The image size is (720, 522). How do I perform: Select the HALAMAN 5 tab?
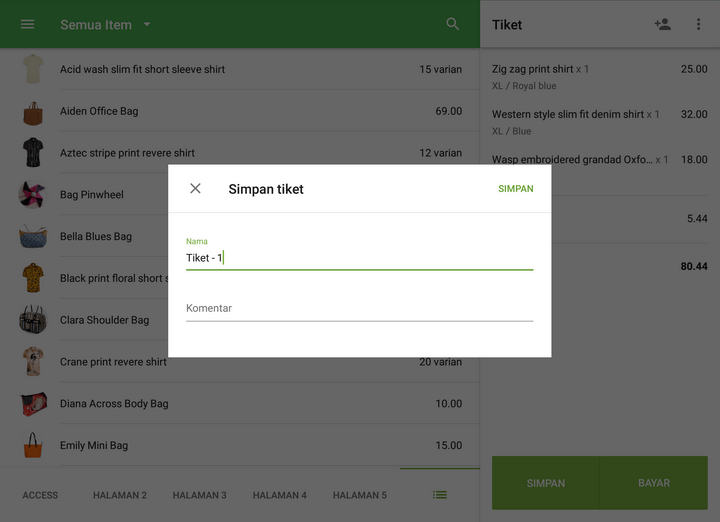click(359, 495)
